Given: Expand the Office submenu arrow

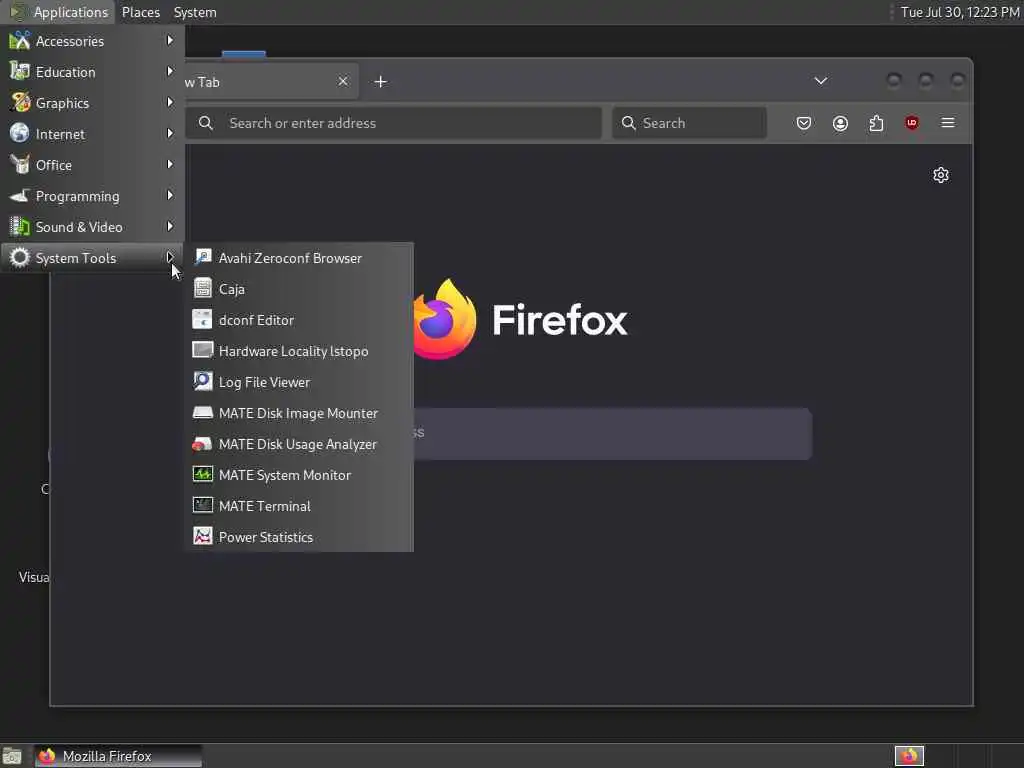Looking at the screenshot, I should [x=170, y=165].
